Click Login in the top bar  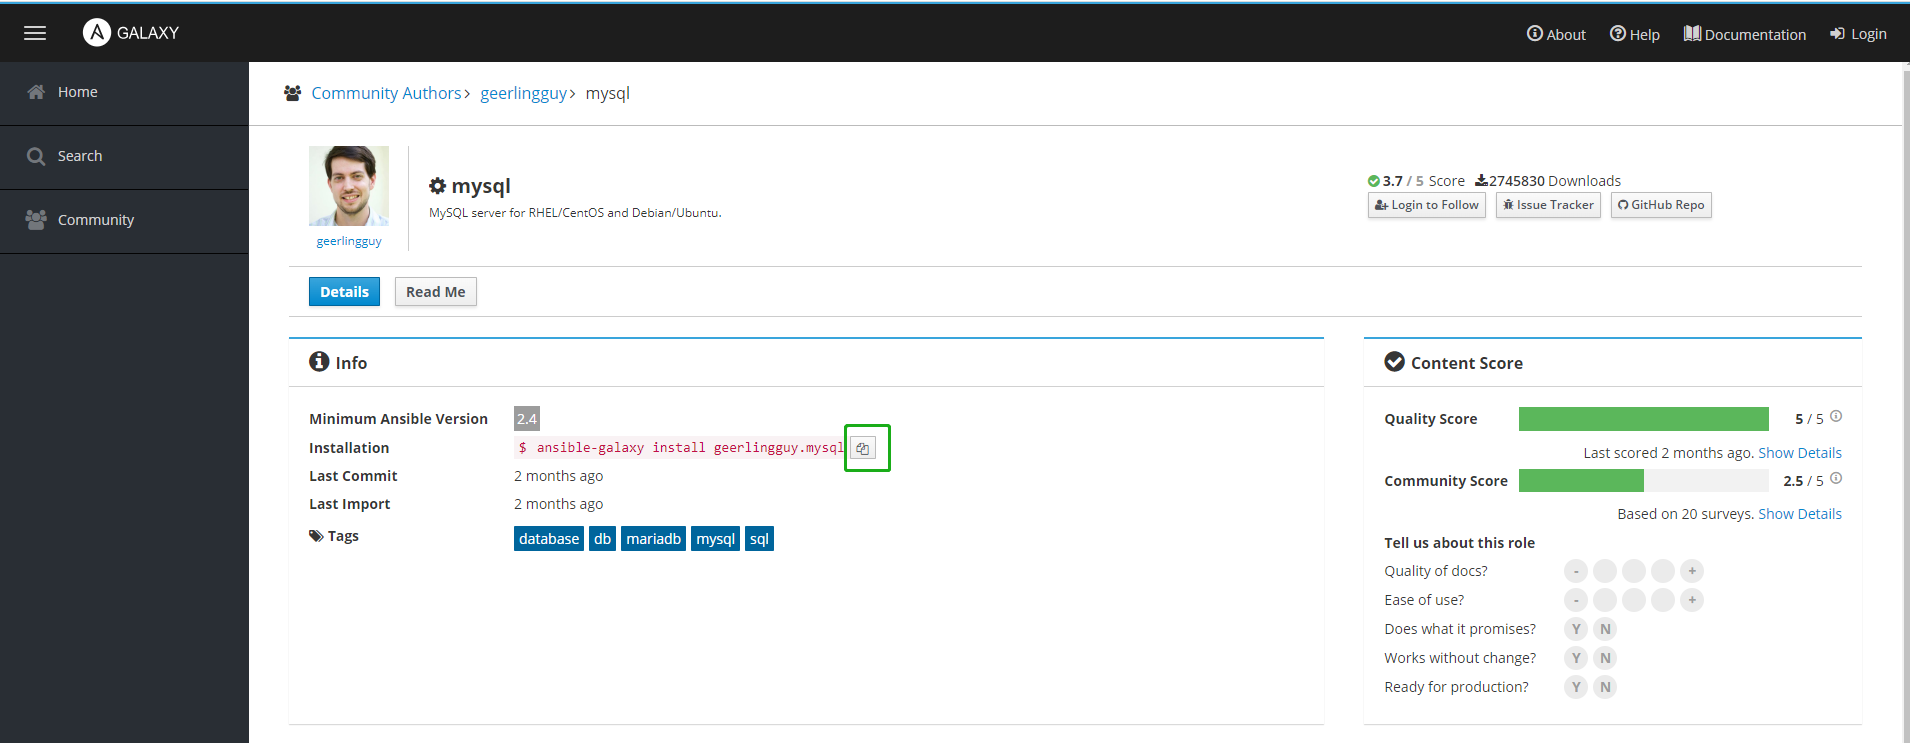1858,34
